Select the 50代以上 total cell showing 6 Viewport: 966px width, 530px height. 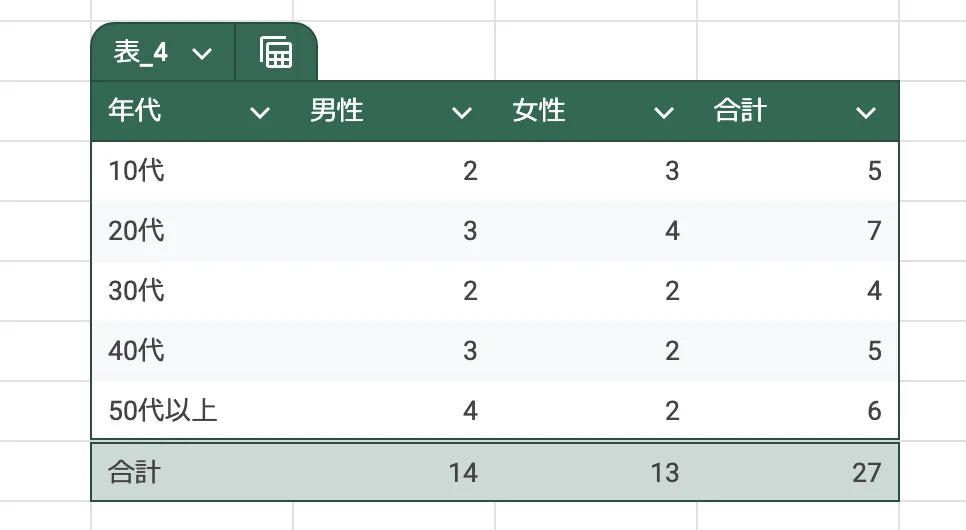click(798, 410)
